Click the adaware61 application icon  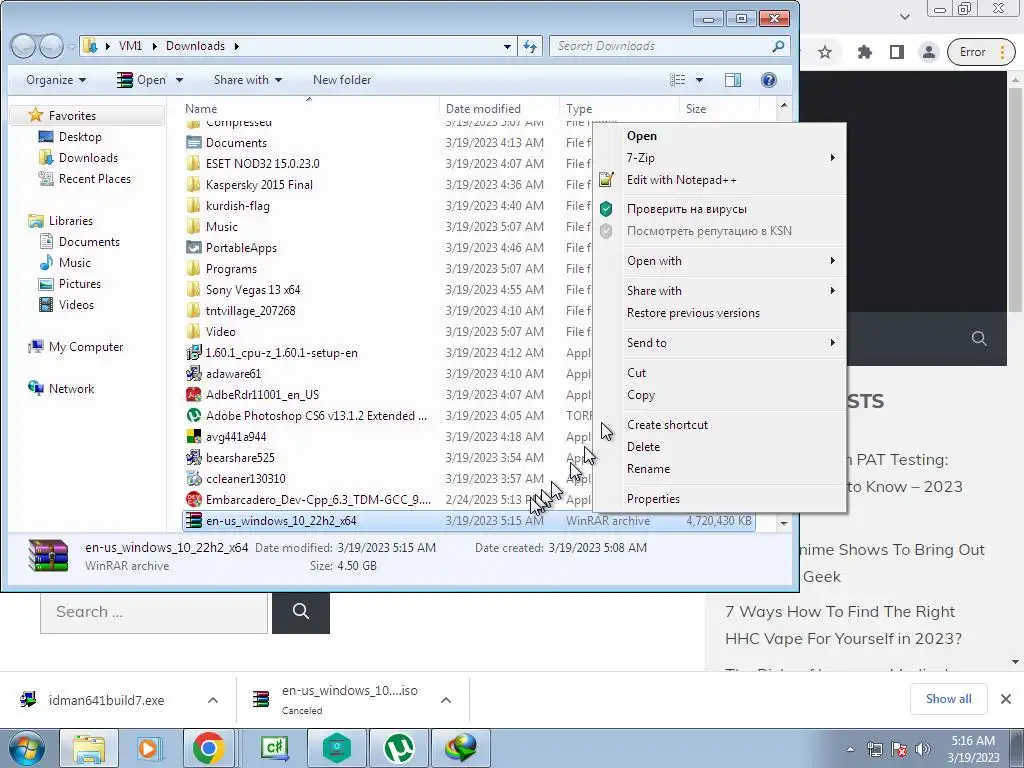[193, 374]
